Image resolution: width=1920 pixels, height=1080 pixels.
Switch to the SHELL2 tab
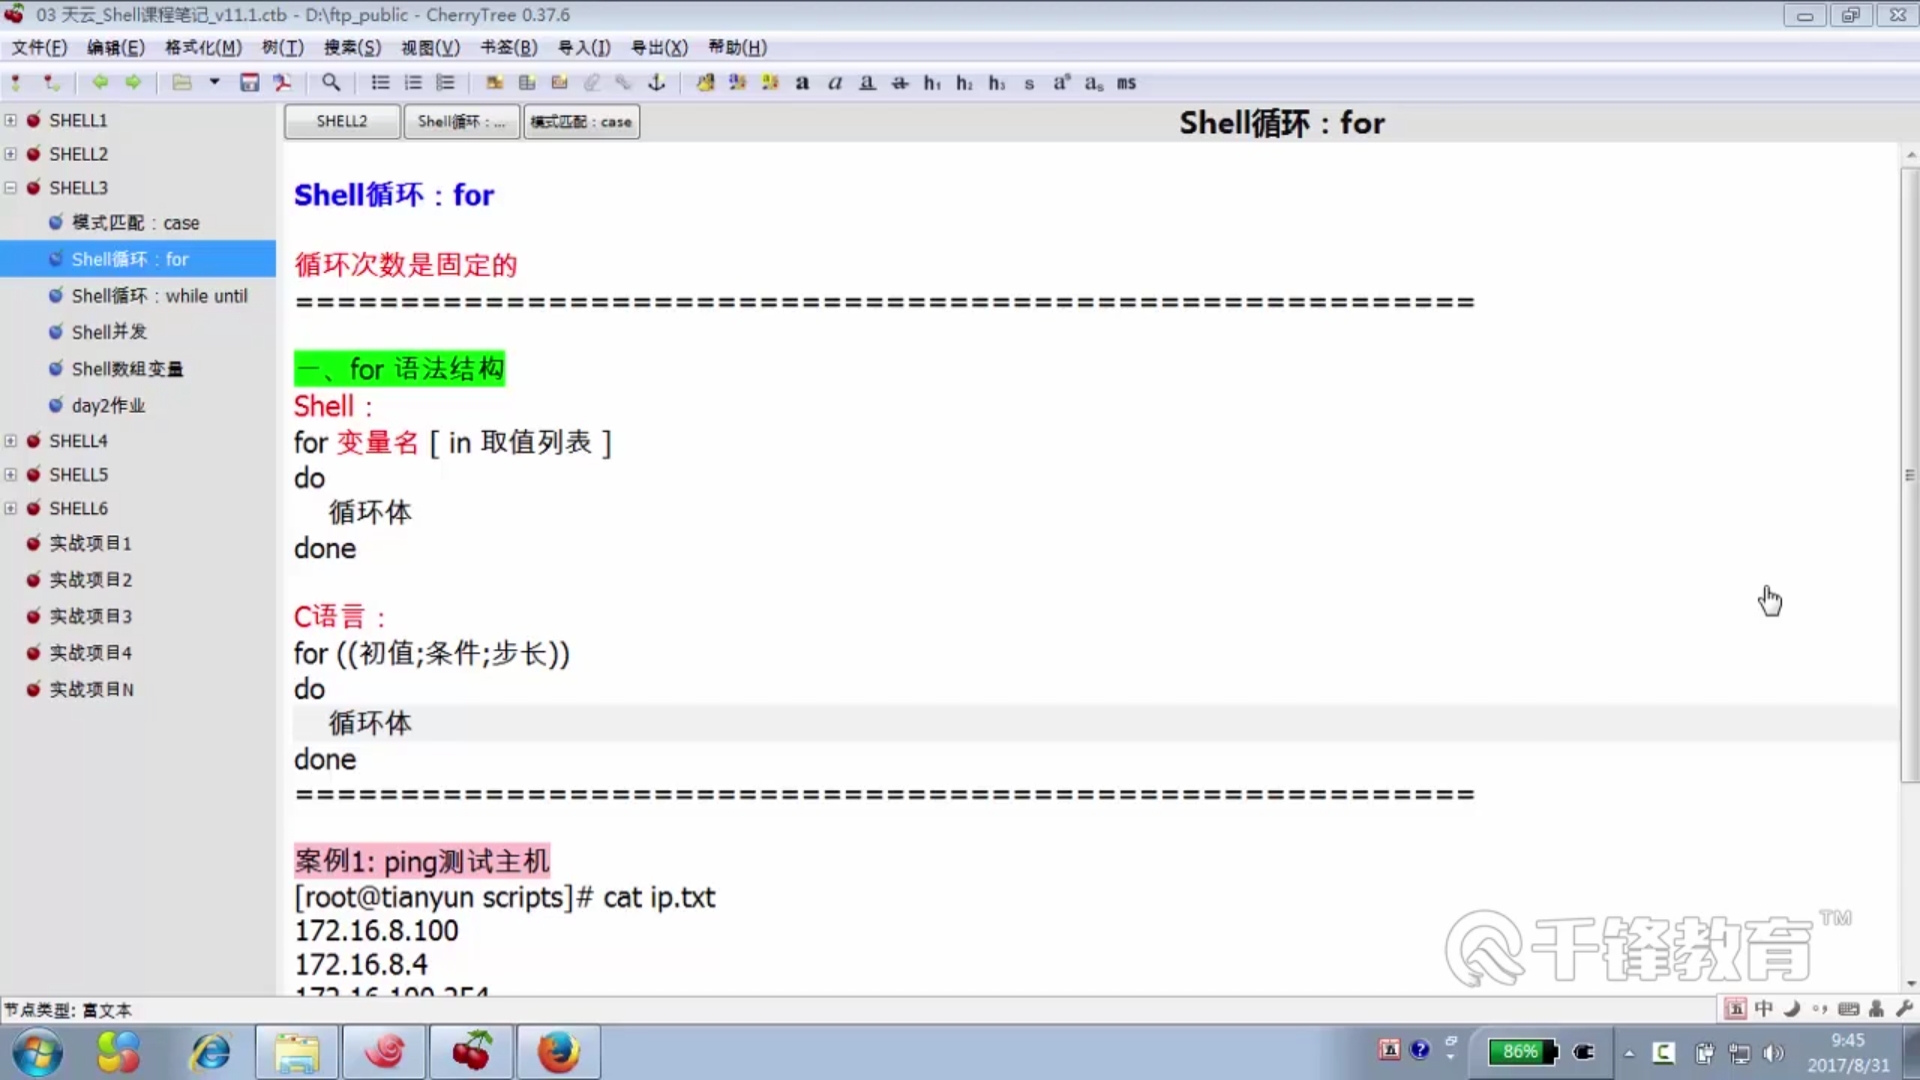tap(342, 122)
